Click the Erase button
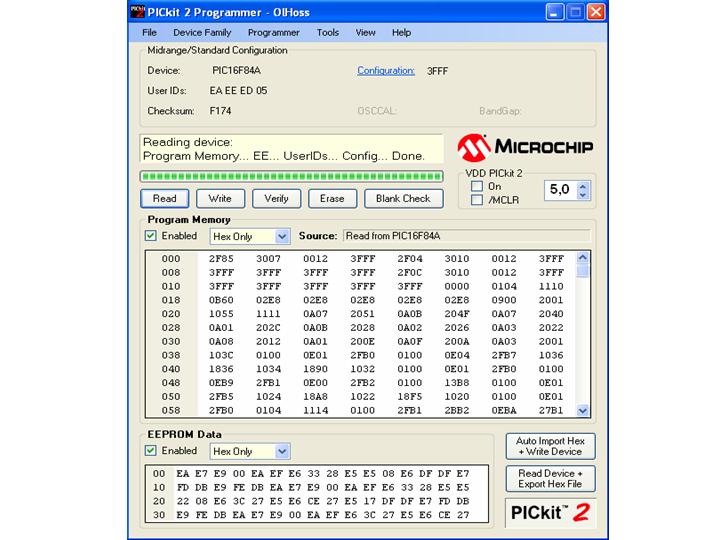The width and height of the screenshot is (720, 540). (x=332, y=198)
